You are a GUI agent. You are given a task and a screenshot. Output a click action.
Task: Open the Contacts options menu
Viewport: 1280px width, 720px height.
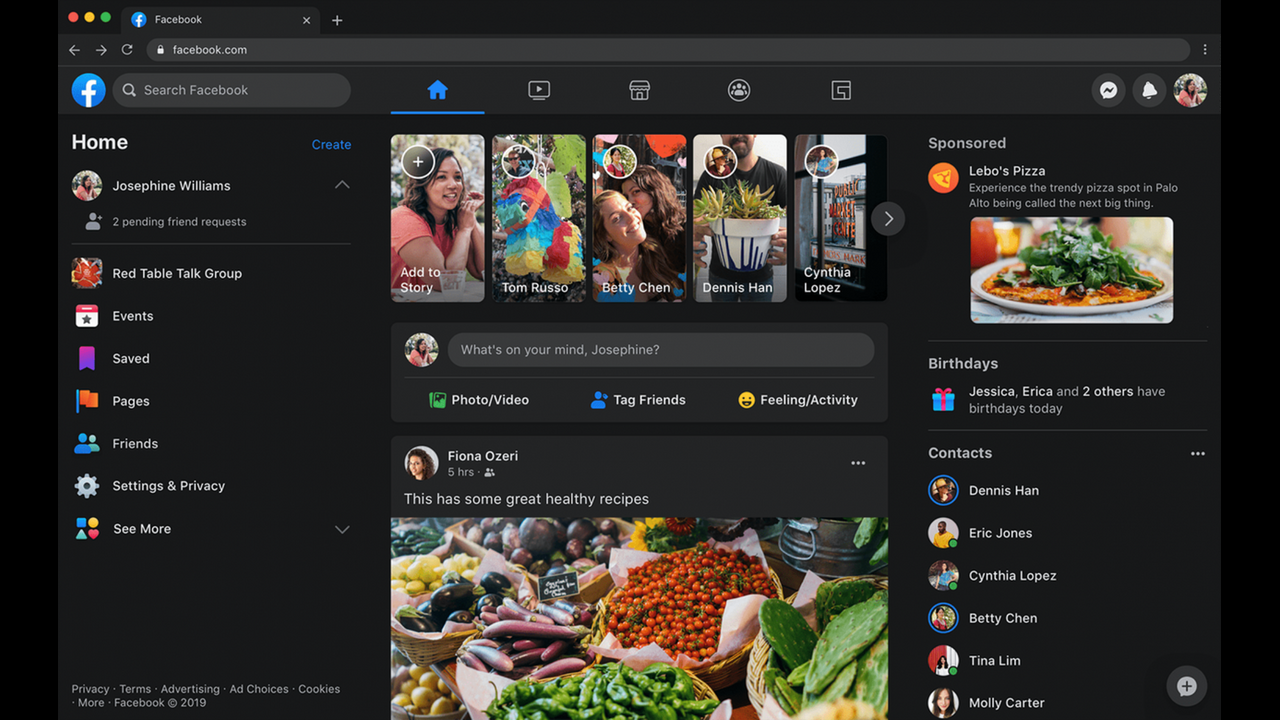pos(1197,453)
